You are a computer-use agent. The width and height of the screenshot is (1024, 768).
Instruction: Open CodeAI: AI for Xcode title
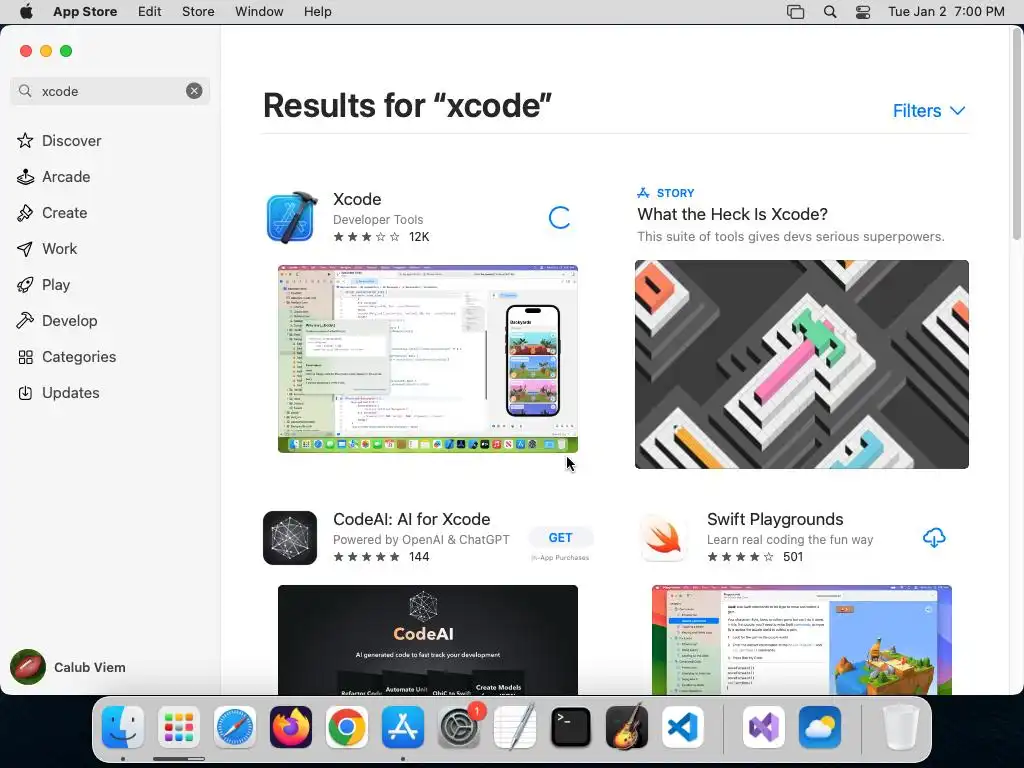pyautogui.click(x=411, y=519)
